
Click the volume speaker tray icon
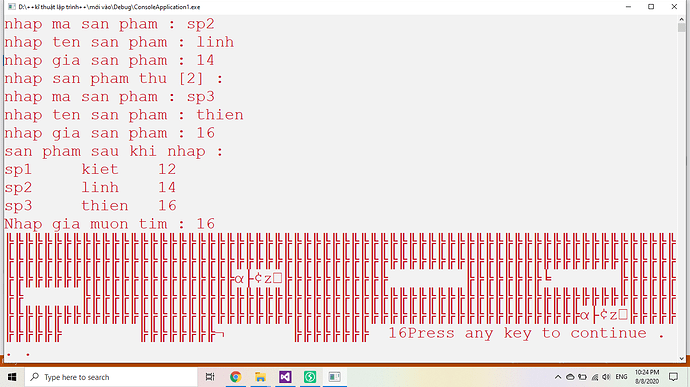606,377
